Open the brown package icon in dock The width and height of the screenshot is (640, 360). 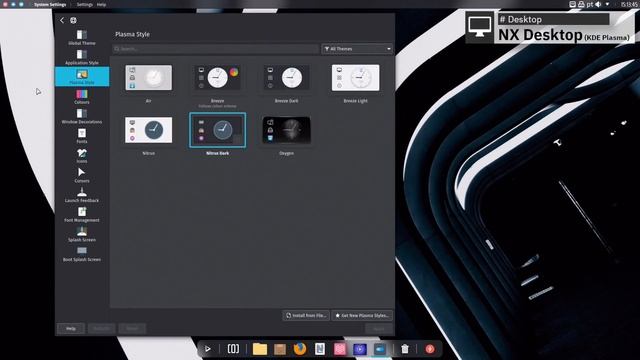(x=280, y=349)
